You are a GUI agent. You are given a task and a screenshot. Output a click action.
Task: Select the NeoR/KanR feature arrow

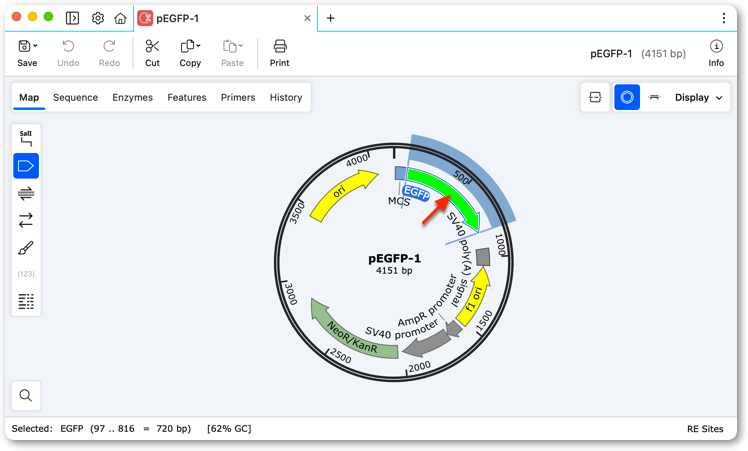[x=352, y=334]
